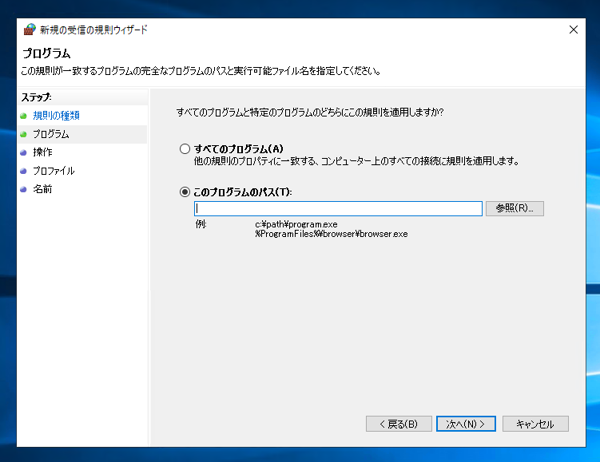Click the すべてのプログラム description text
Image resolution: width=600 pixels, height=462 pixels.
357,161
